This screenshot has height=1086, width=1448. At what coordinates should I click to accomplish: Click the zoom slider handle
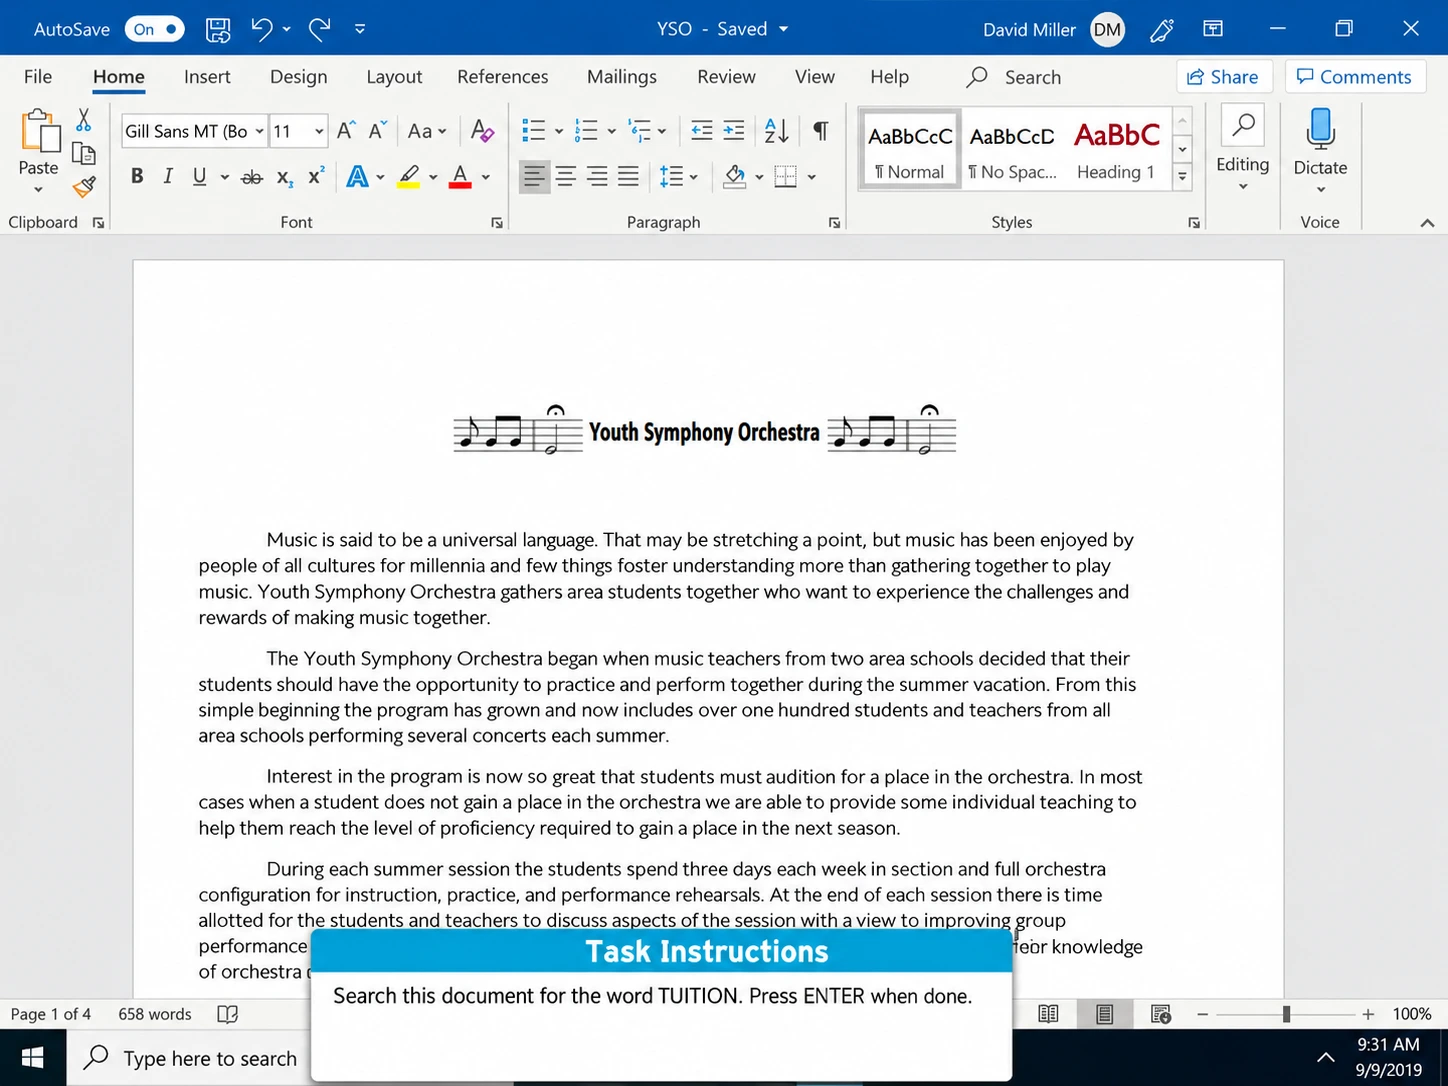tap(1286, 1014)
